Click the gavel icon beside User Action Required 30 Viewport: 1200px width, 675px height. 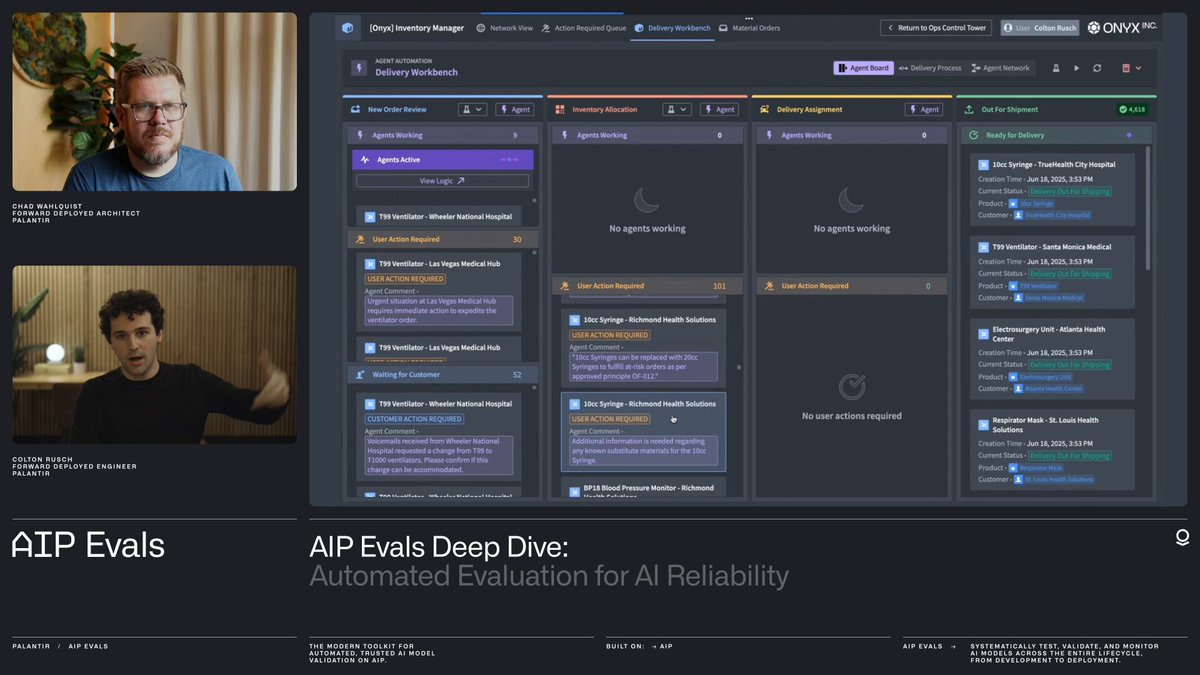click(360, 239)
